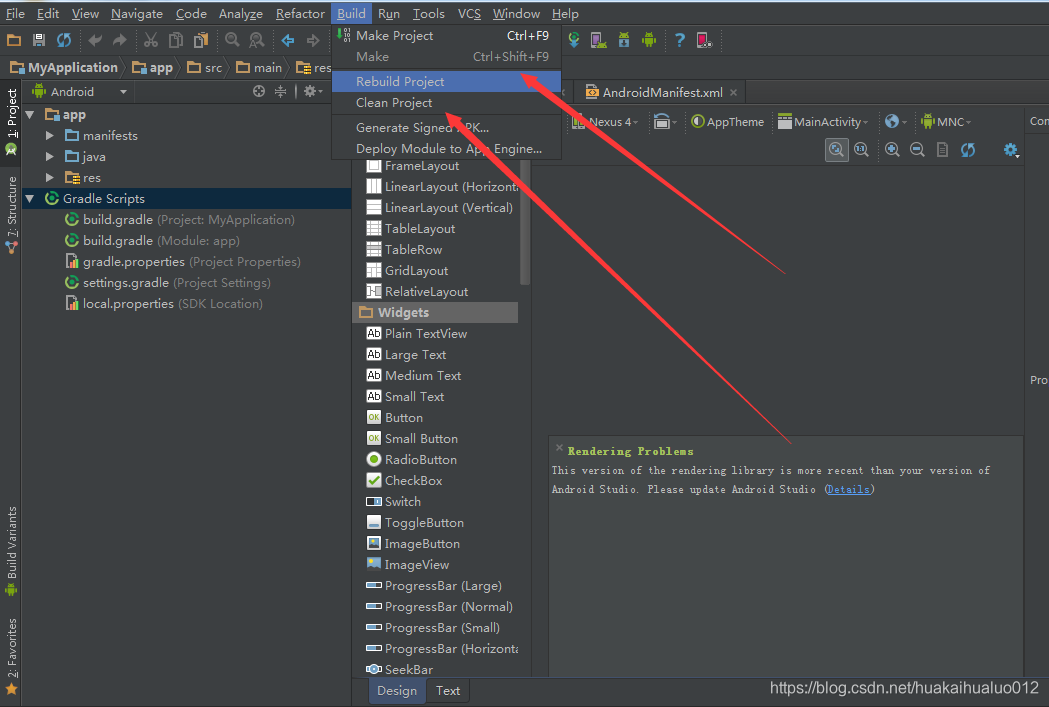1049x707 pixels.
Task: Choose Make Project from Build menu
Action: point(446,35)
